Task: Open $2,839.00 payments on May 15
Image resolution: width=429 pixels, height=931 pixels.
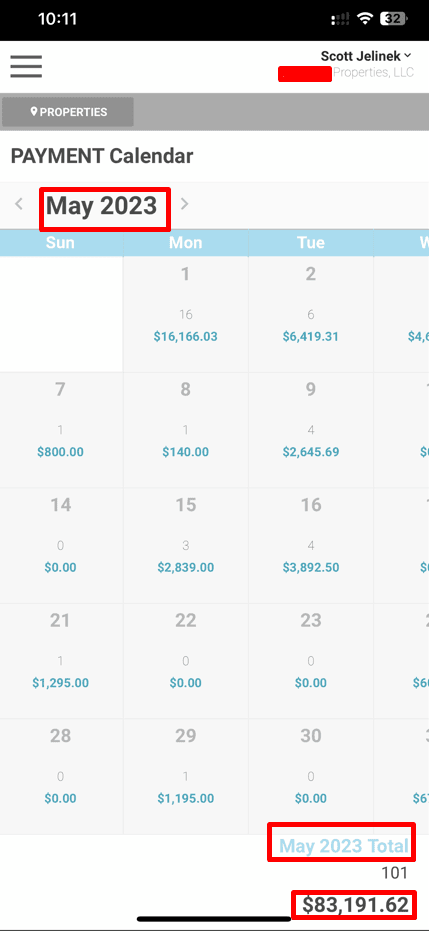Action: pos(186,567)
